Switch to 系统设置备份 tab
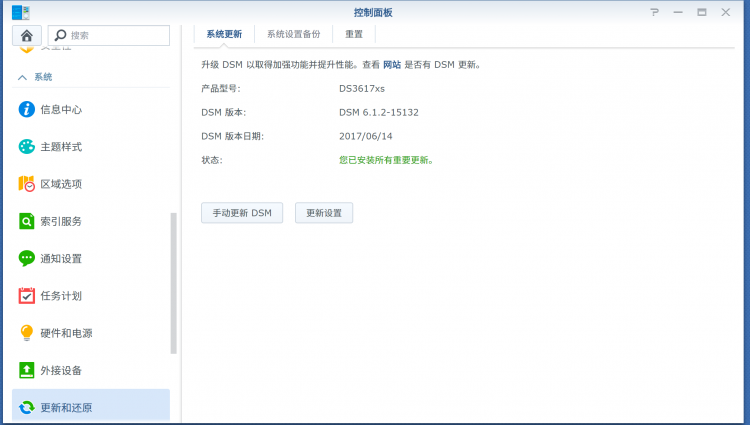This screenshot has height=425, width=750. [294, 34]
